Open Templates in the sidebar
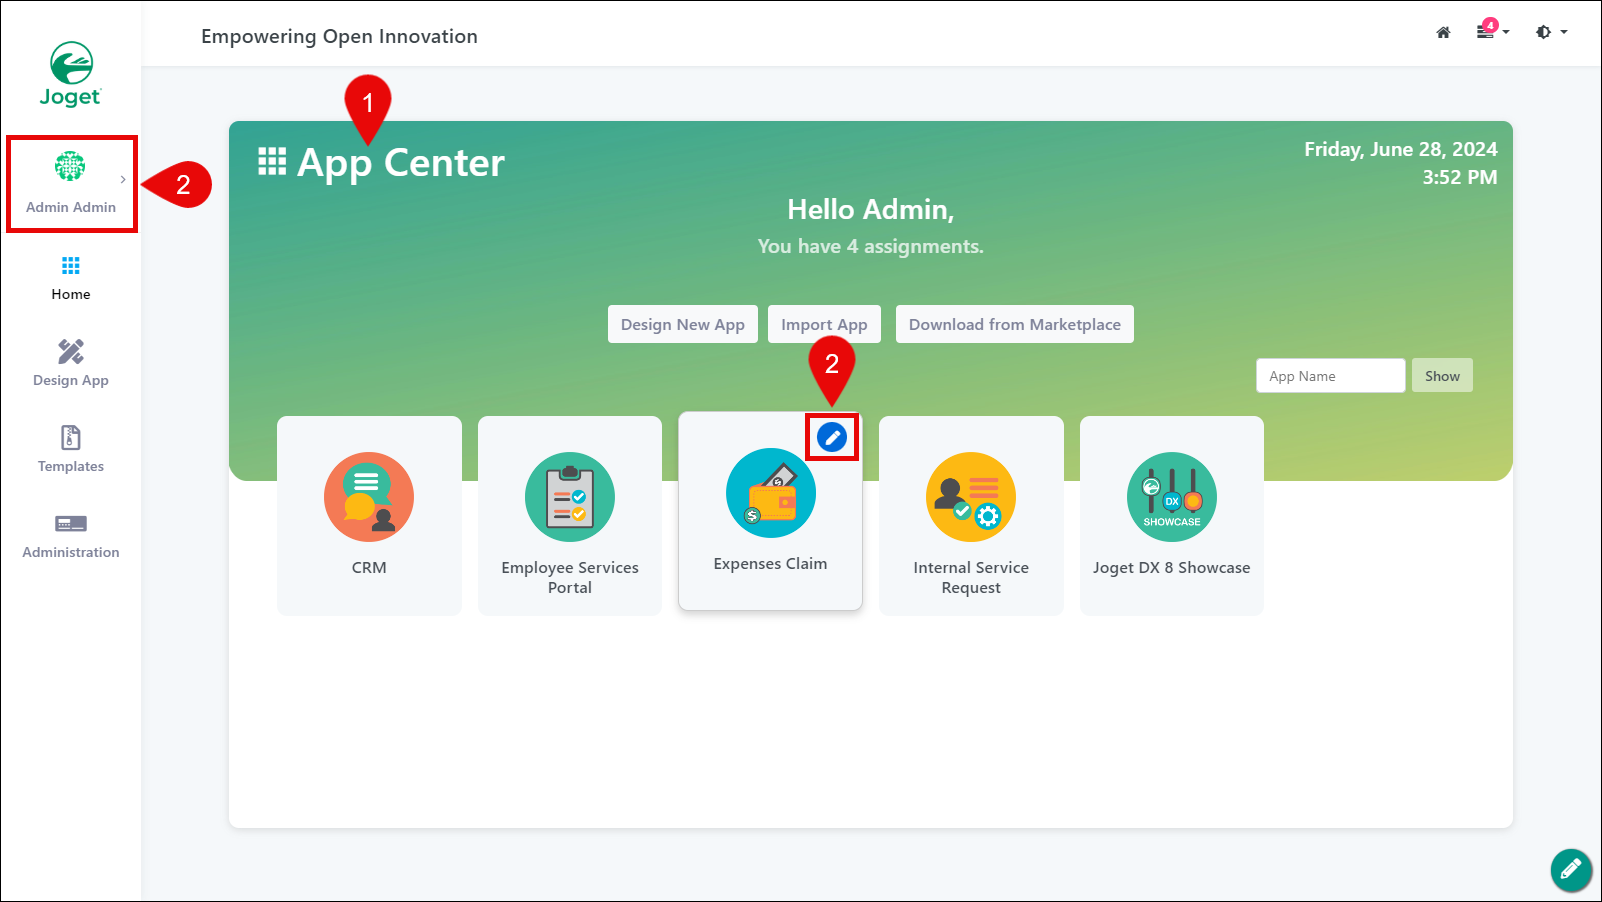Viewport: 1602px width, 902px height. pos(71,450)
